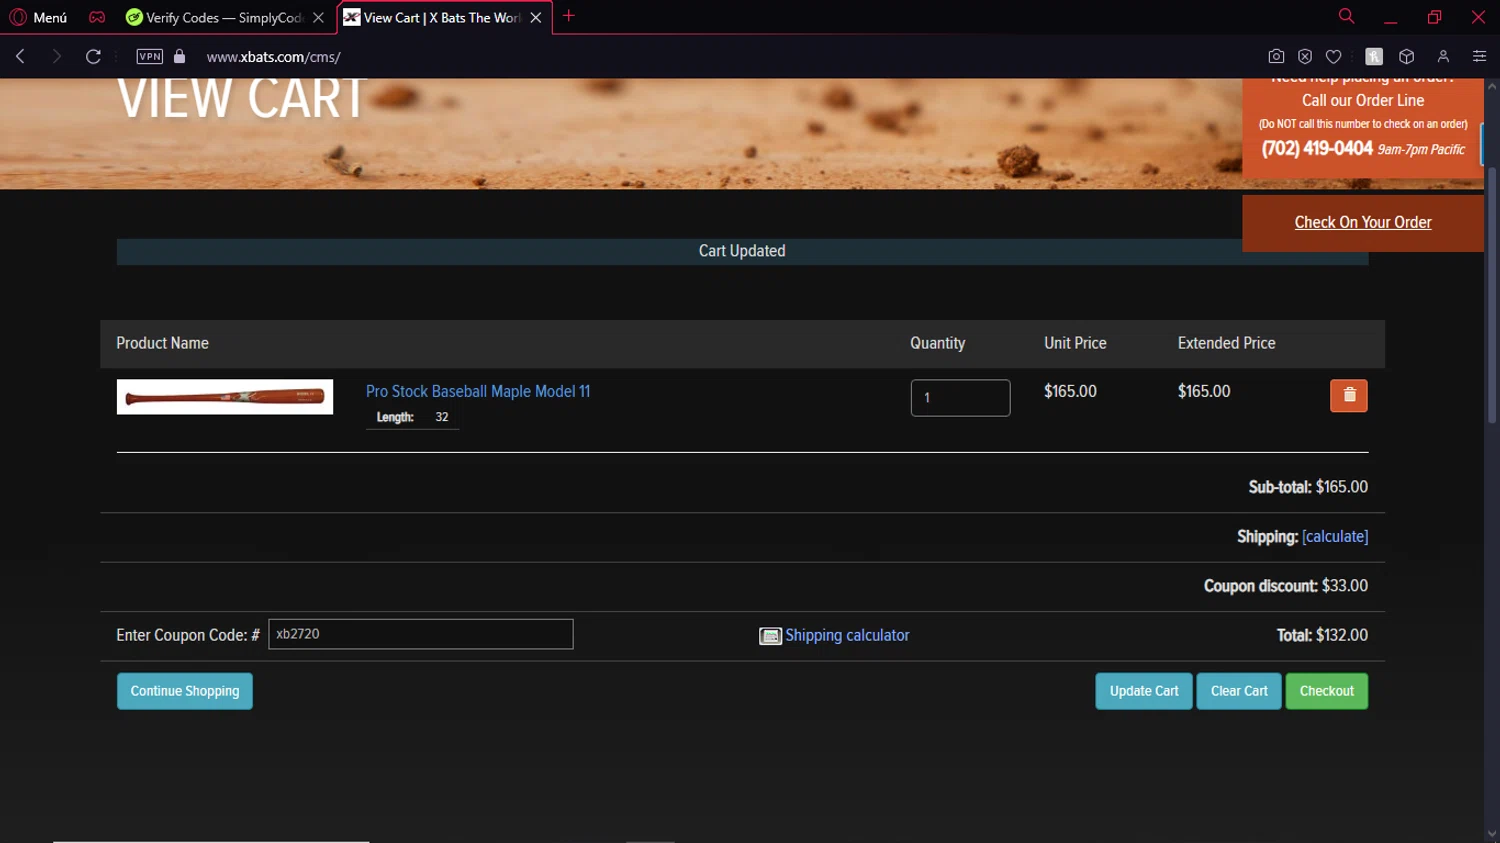Click the baseball bat product thumbnail

coord(225,397)
